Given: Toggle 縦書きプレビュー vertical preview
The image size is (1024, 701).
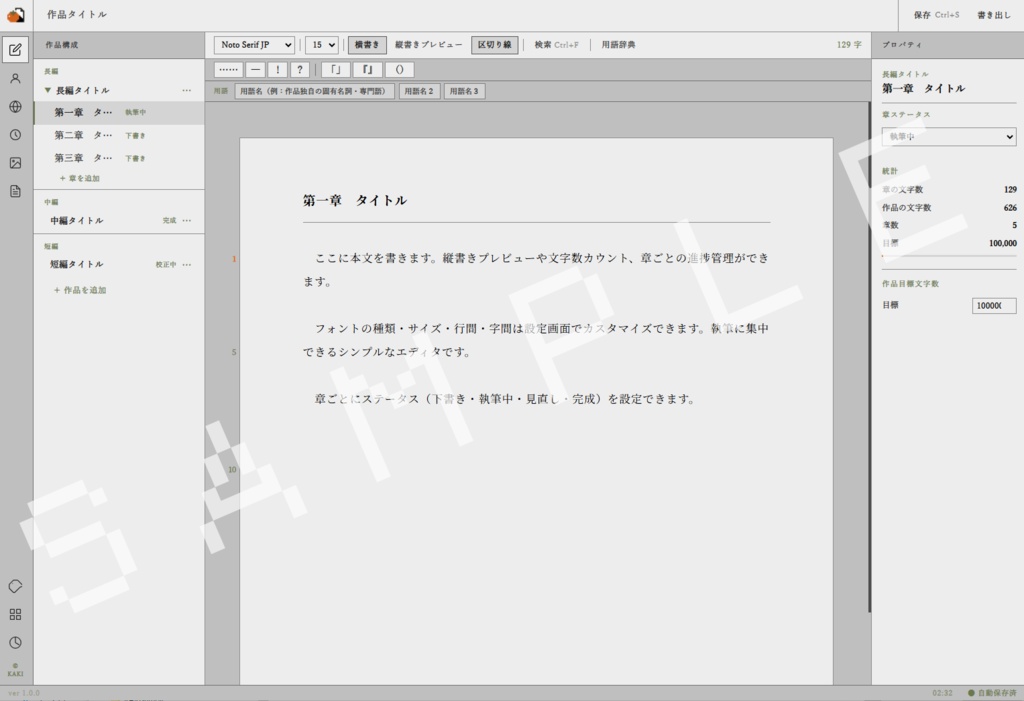Looking at the screenshot, I should click(428, 44).
